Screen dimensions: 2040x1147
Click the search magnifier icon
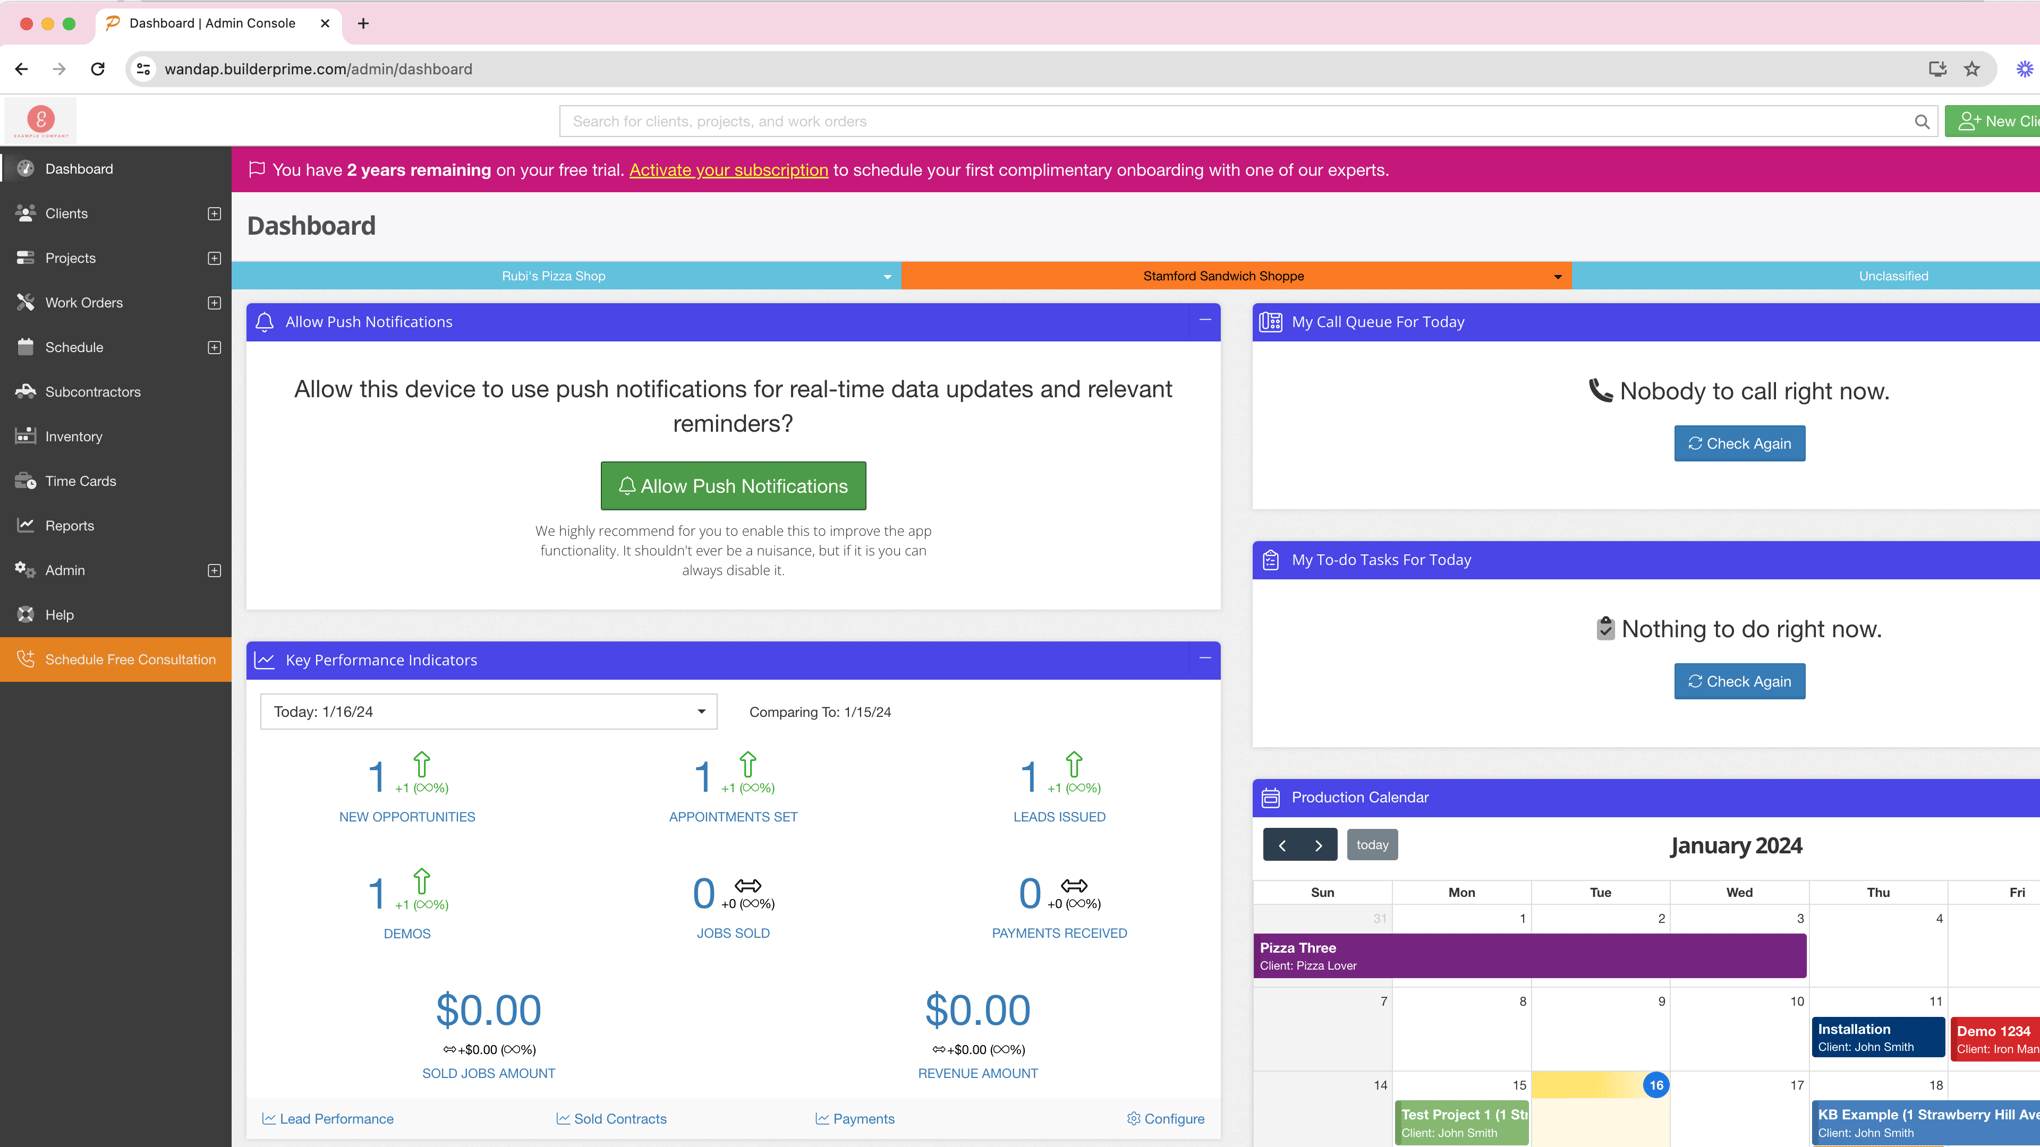point(1921,122)
